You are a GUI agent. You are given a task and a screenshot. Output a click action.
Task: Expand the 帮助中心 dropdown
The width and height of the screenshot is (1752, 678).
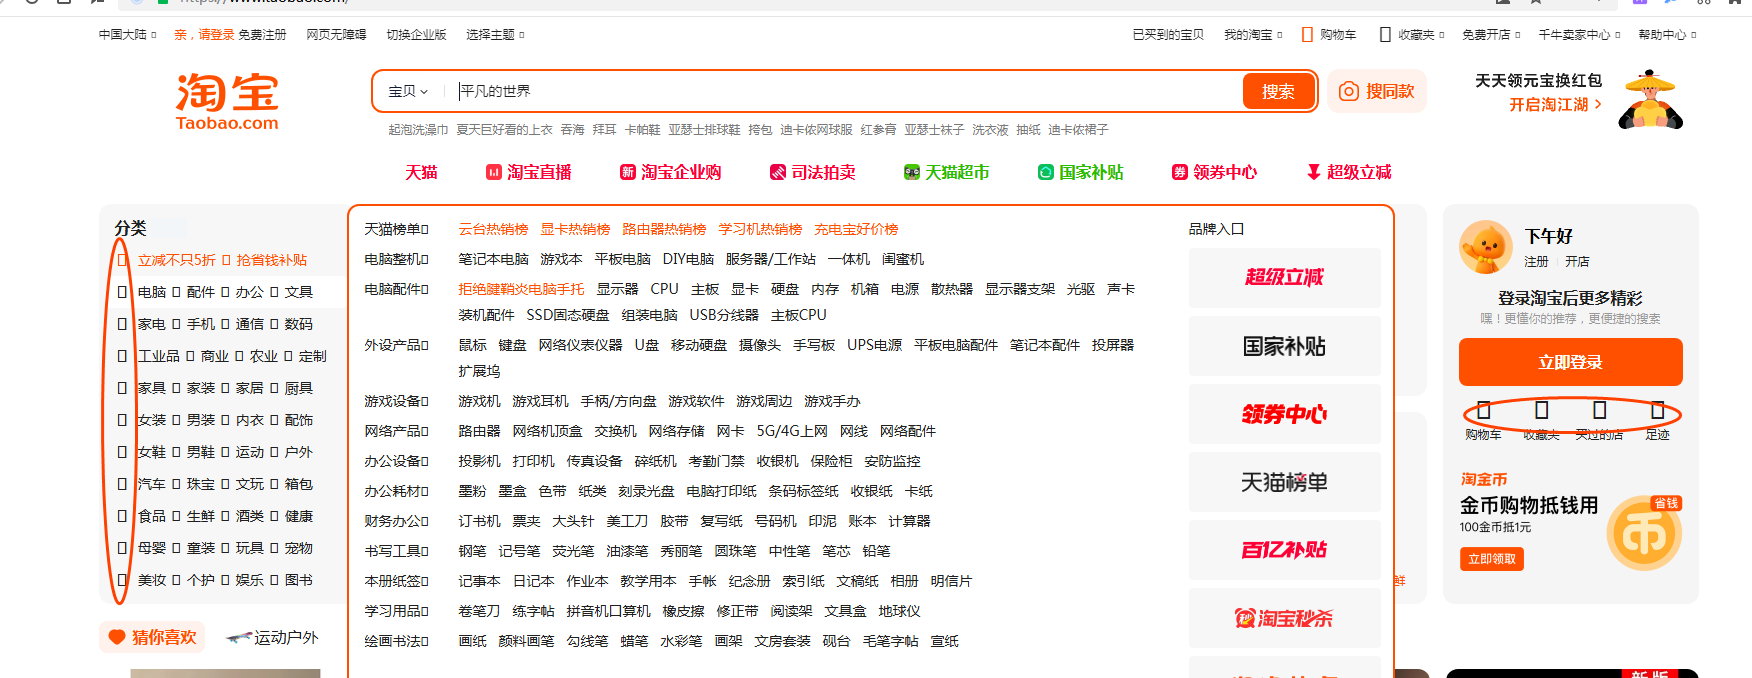coord(1667,35)
